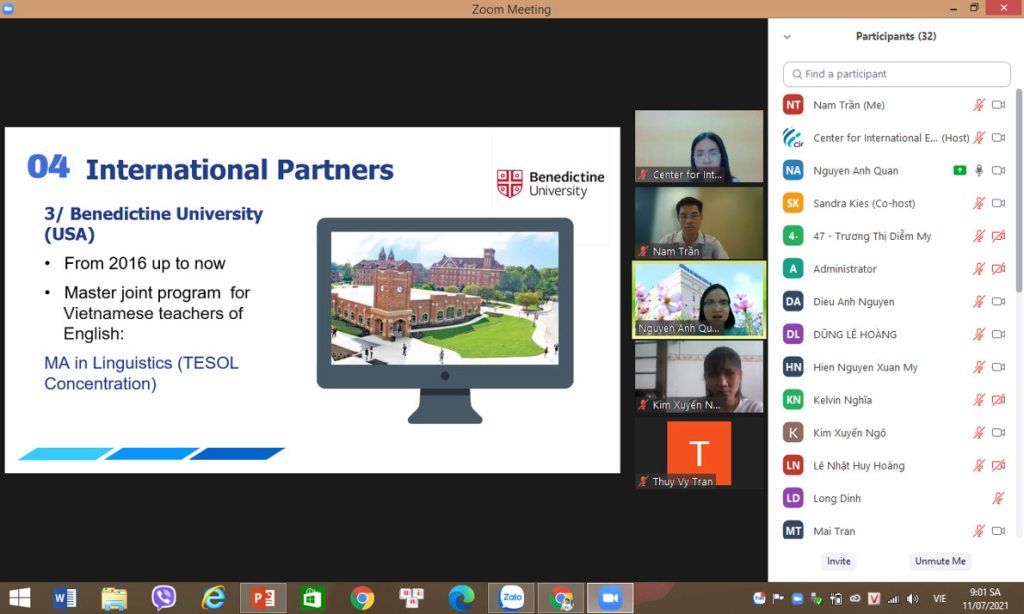Image resolution: width=1024 pixels, height=614 pixels.
Task: Click Nam Trần's camera icon in list
Action: click(x=998, y=105)
